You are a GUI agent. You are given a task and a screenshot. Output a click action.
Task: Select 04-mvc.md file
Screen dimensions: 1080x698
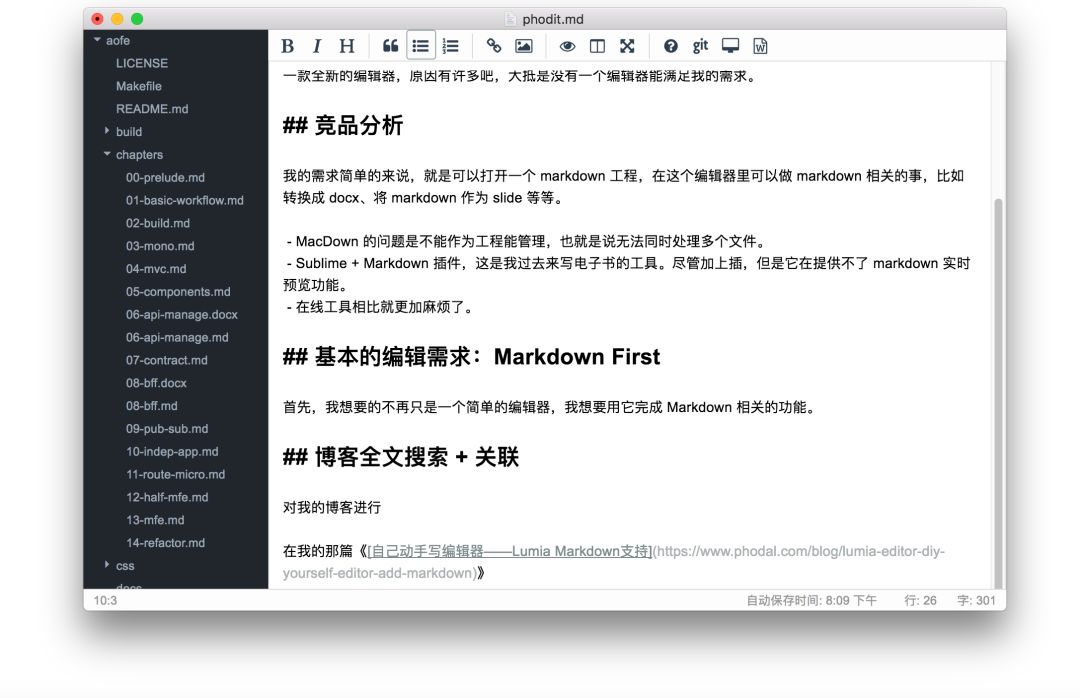pos(156,268)
